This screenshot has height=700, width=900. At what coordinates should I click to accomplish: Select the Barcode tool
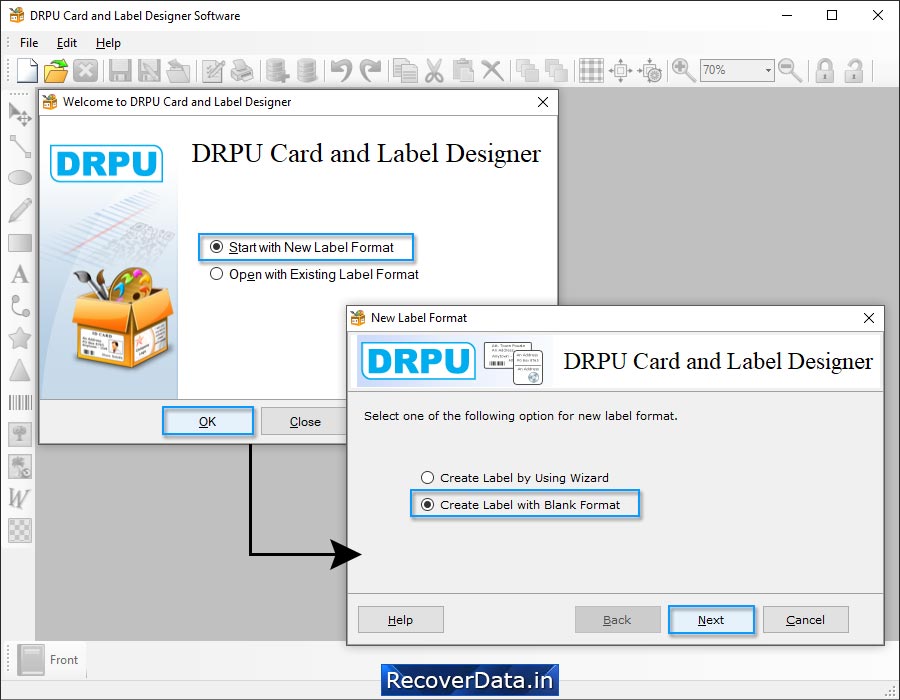point(20,402)
